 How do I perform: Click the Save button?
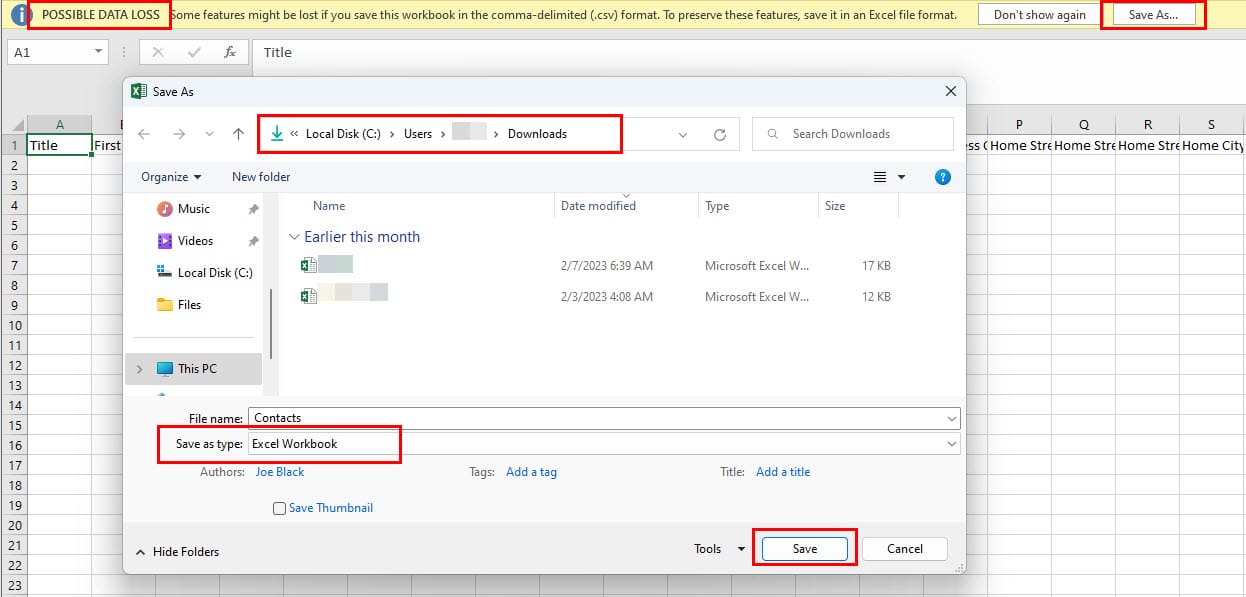pyautogui.click(x=805, y=549)
